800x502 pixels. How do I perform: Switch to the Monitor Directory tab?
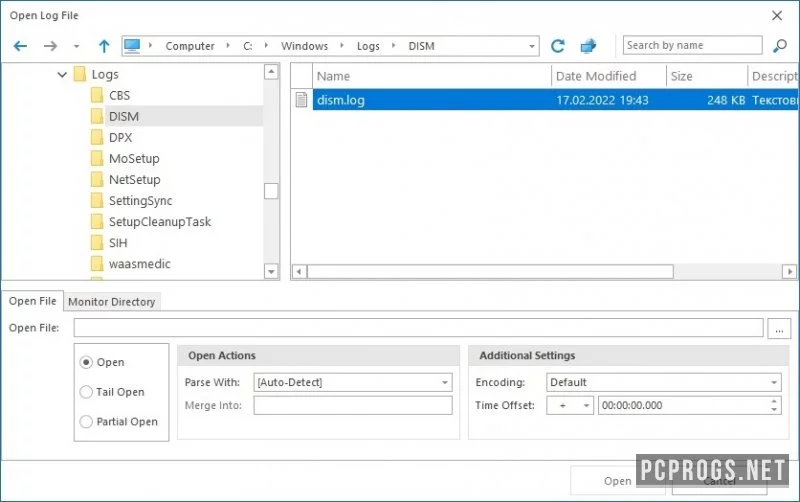[112, 302]
